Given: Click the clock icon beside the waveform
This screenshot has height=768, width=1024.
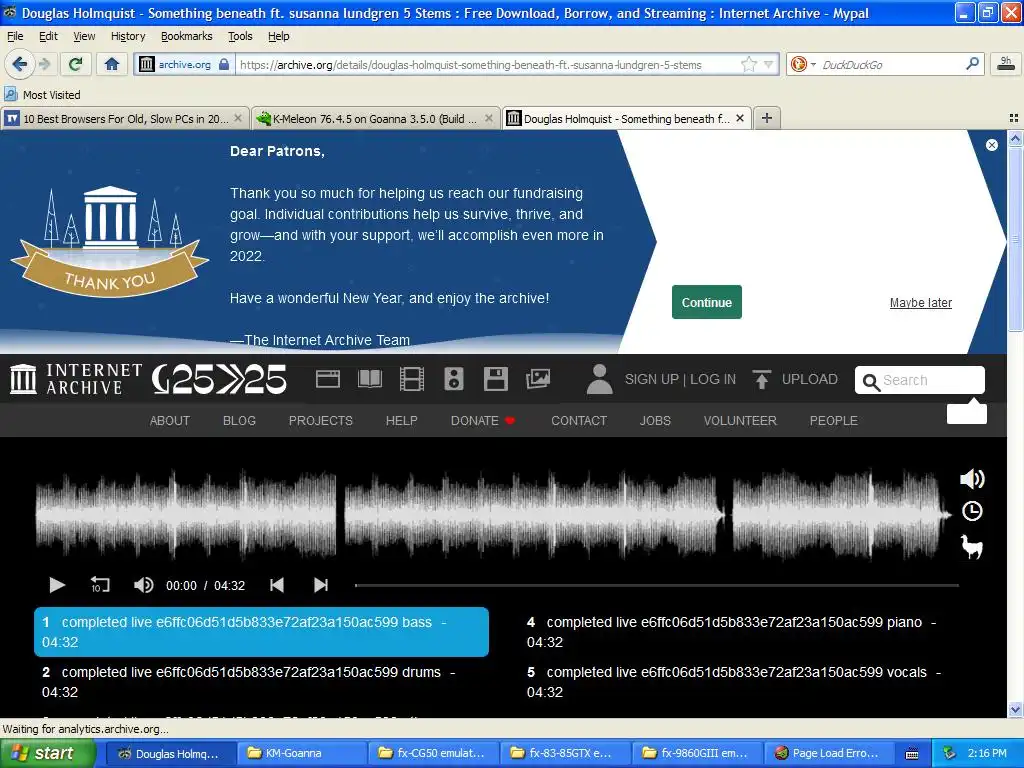Looking at the screenshot, I should pyautogui.click(x=972, y=511).
